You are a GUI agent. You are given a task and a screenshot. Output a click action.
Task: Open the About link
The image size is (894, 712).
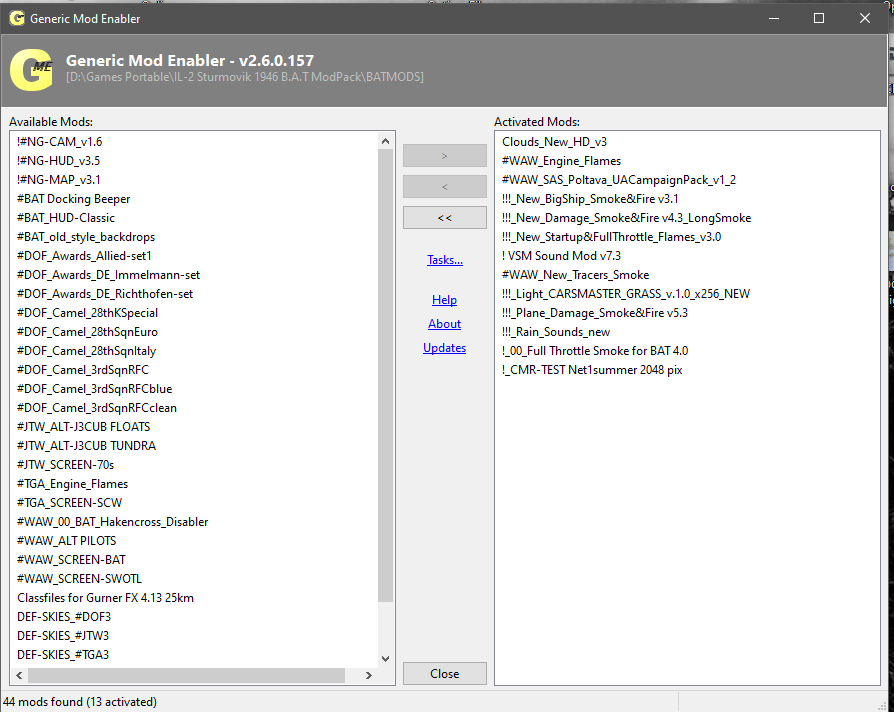(444, 324)
